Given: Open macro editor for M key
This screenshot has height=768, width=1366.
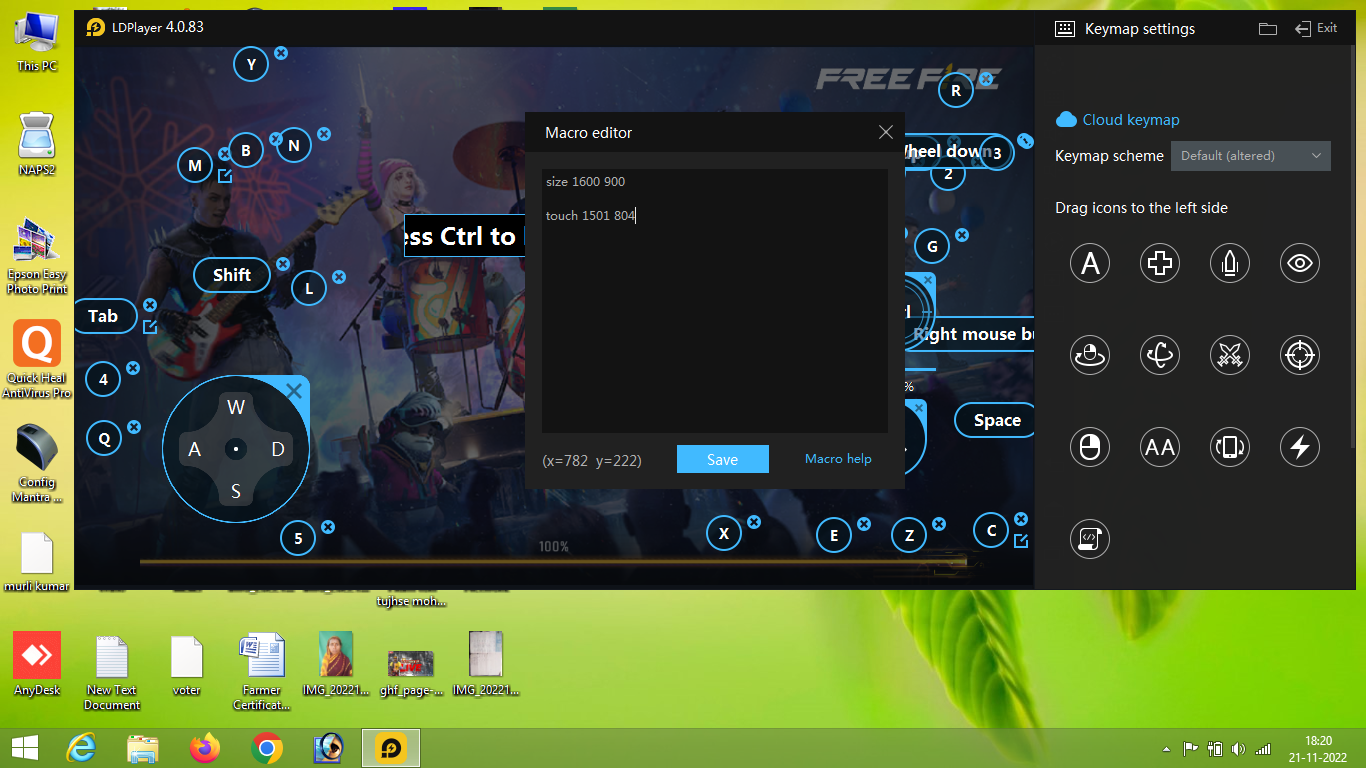Looking at the screenshot, I should coord(225,176).
